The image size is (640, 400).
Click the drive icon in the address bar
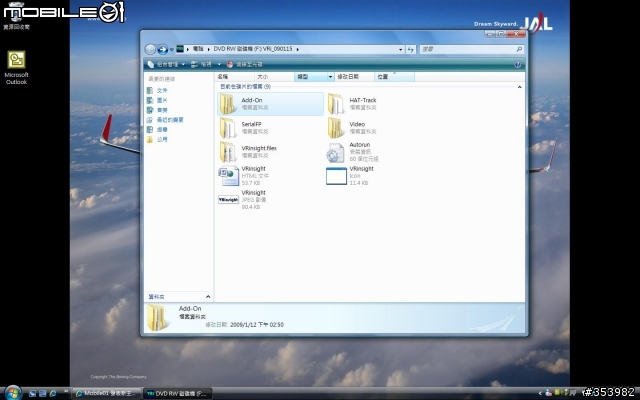coord(180,49)
